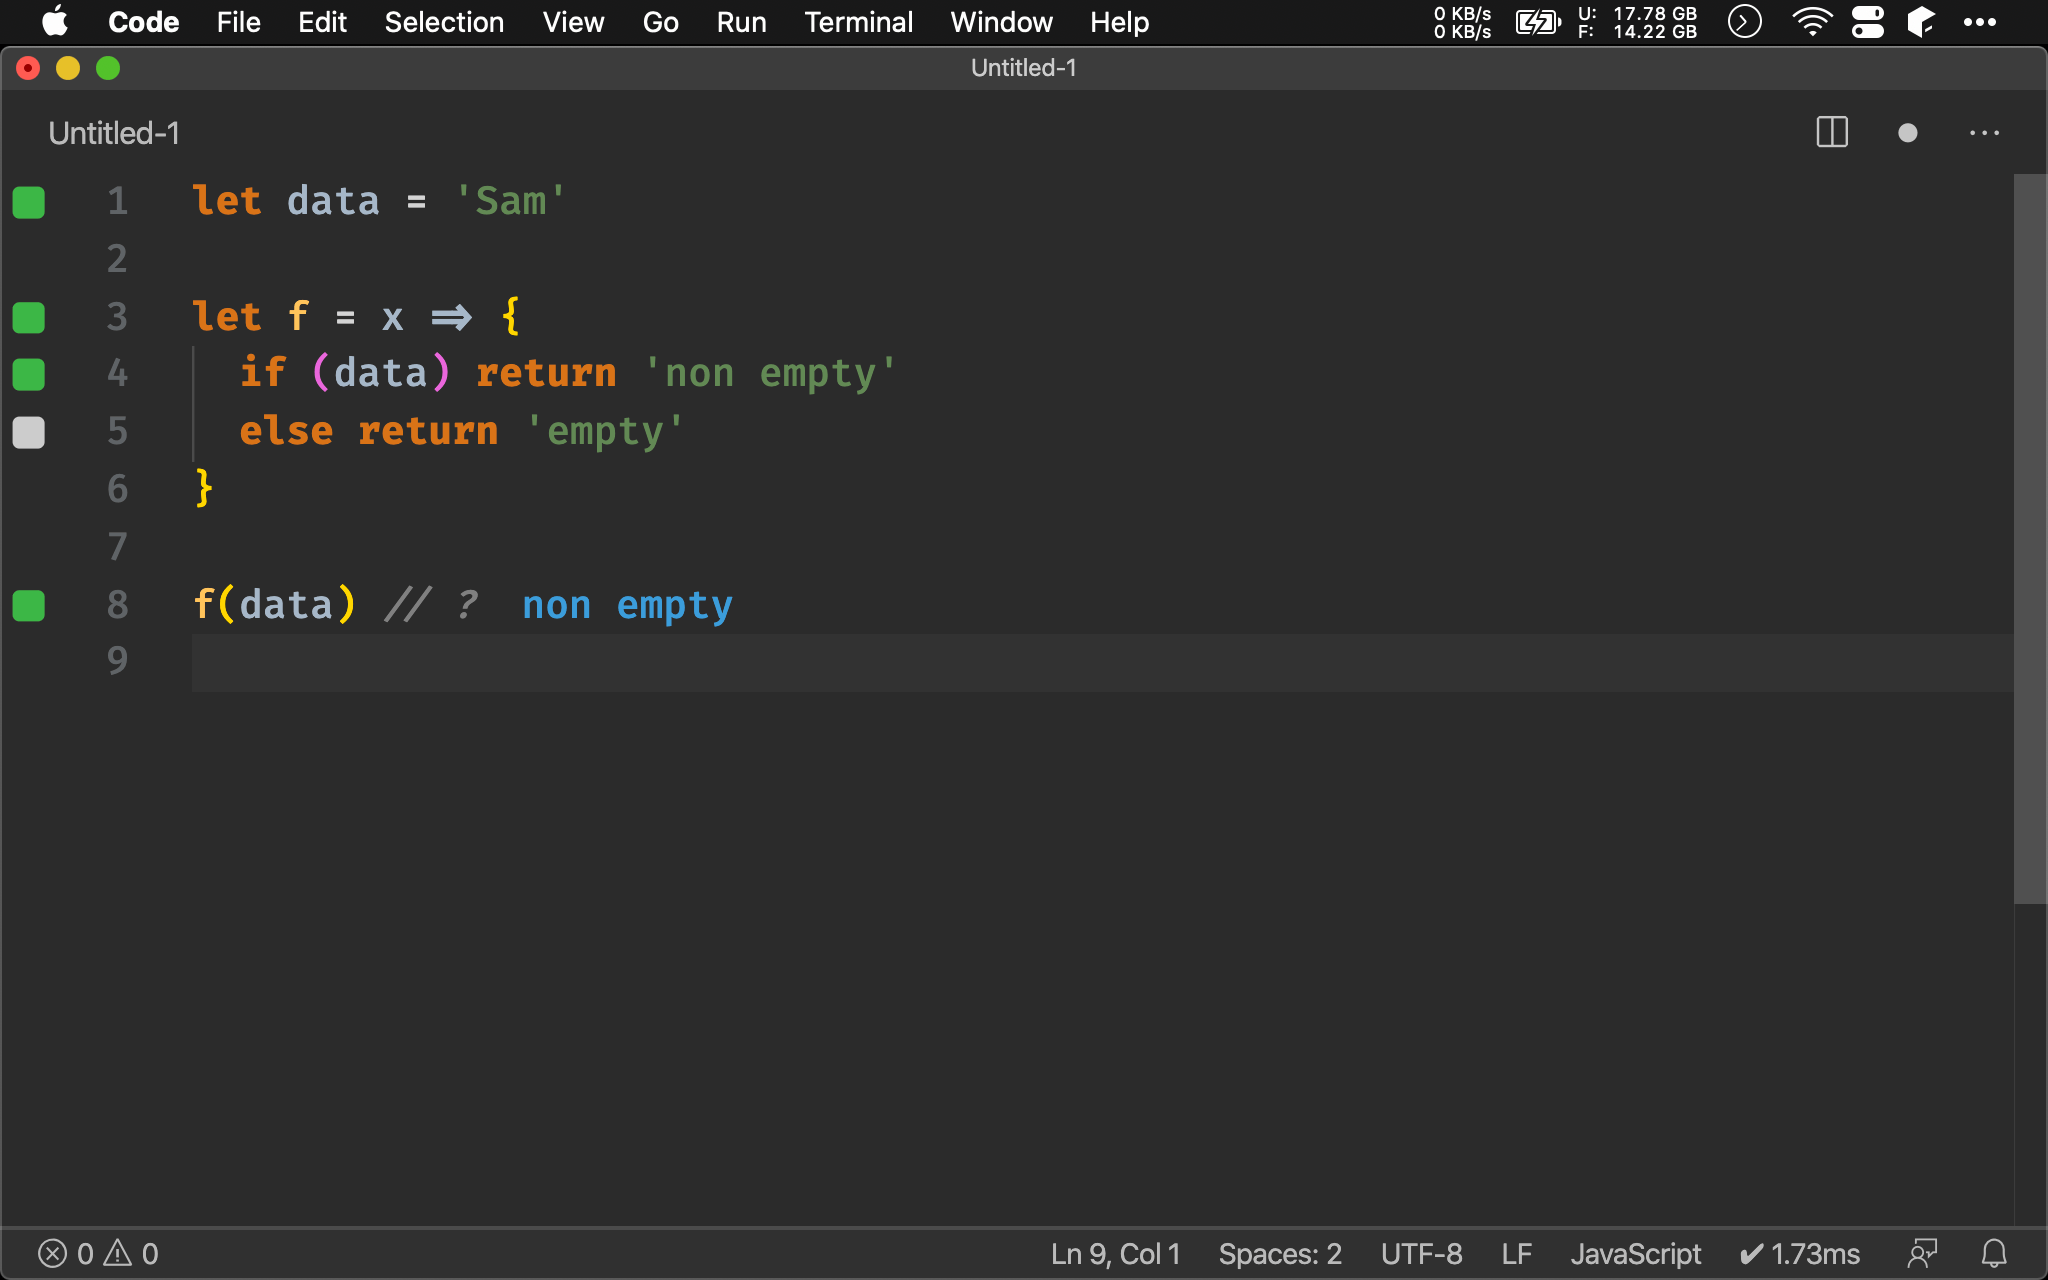Click the green coverage marker on line 3

coord(29,317)
